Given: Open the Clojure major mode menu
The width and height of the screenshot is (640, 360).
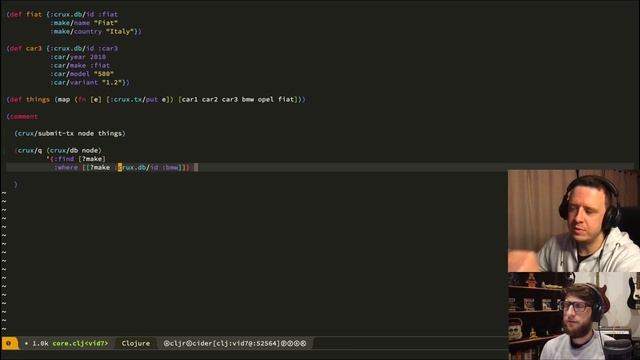Looking at the screenshot, I should point(136,344).
